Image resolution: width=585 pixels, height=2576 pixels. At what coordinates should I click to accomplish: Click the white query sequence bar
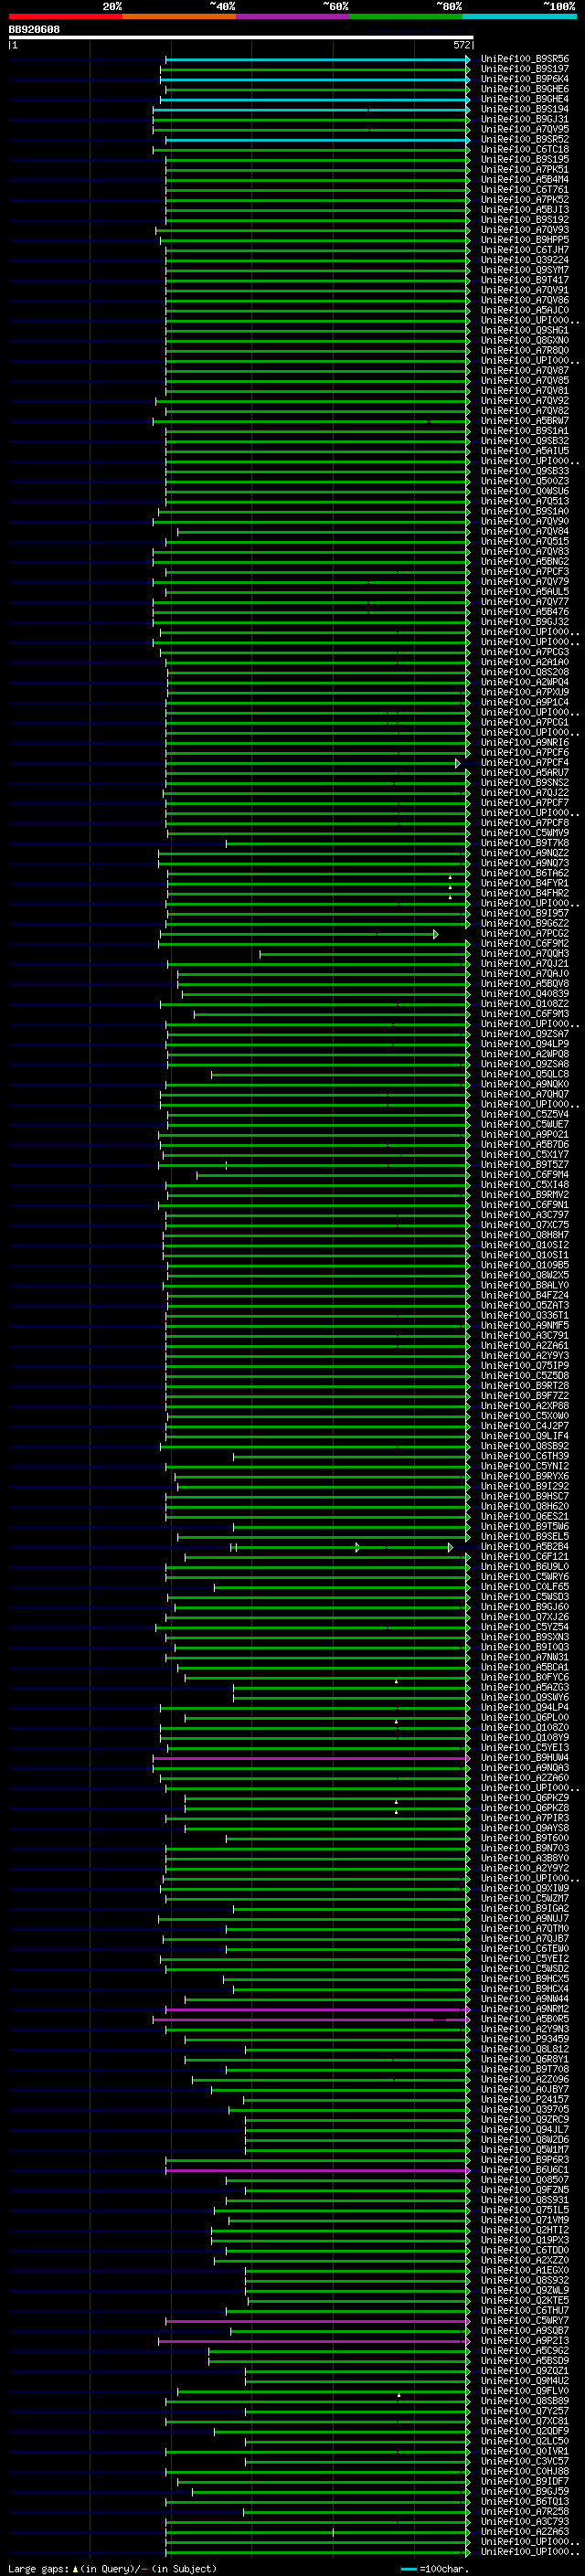(241, 37)
